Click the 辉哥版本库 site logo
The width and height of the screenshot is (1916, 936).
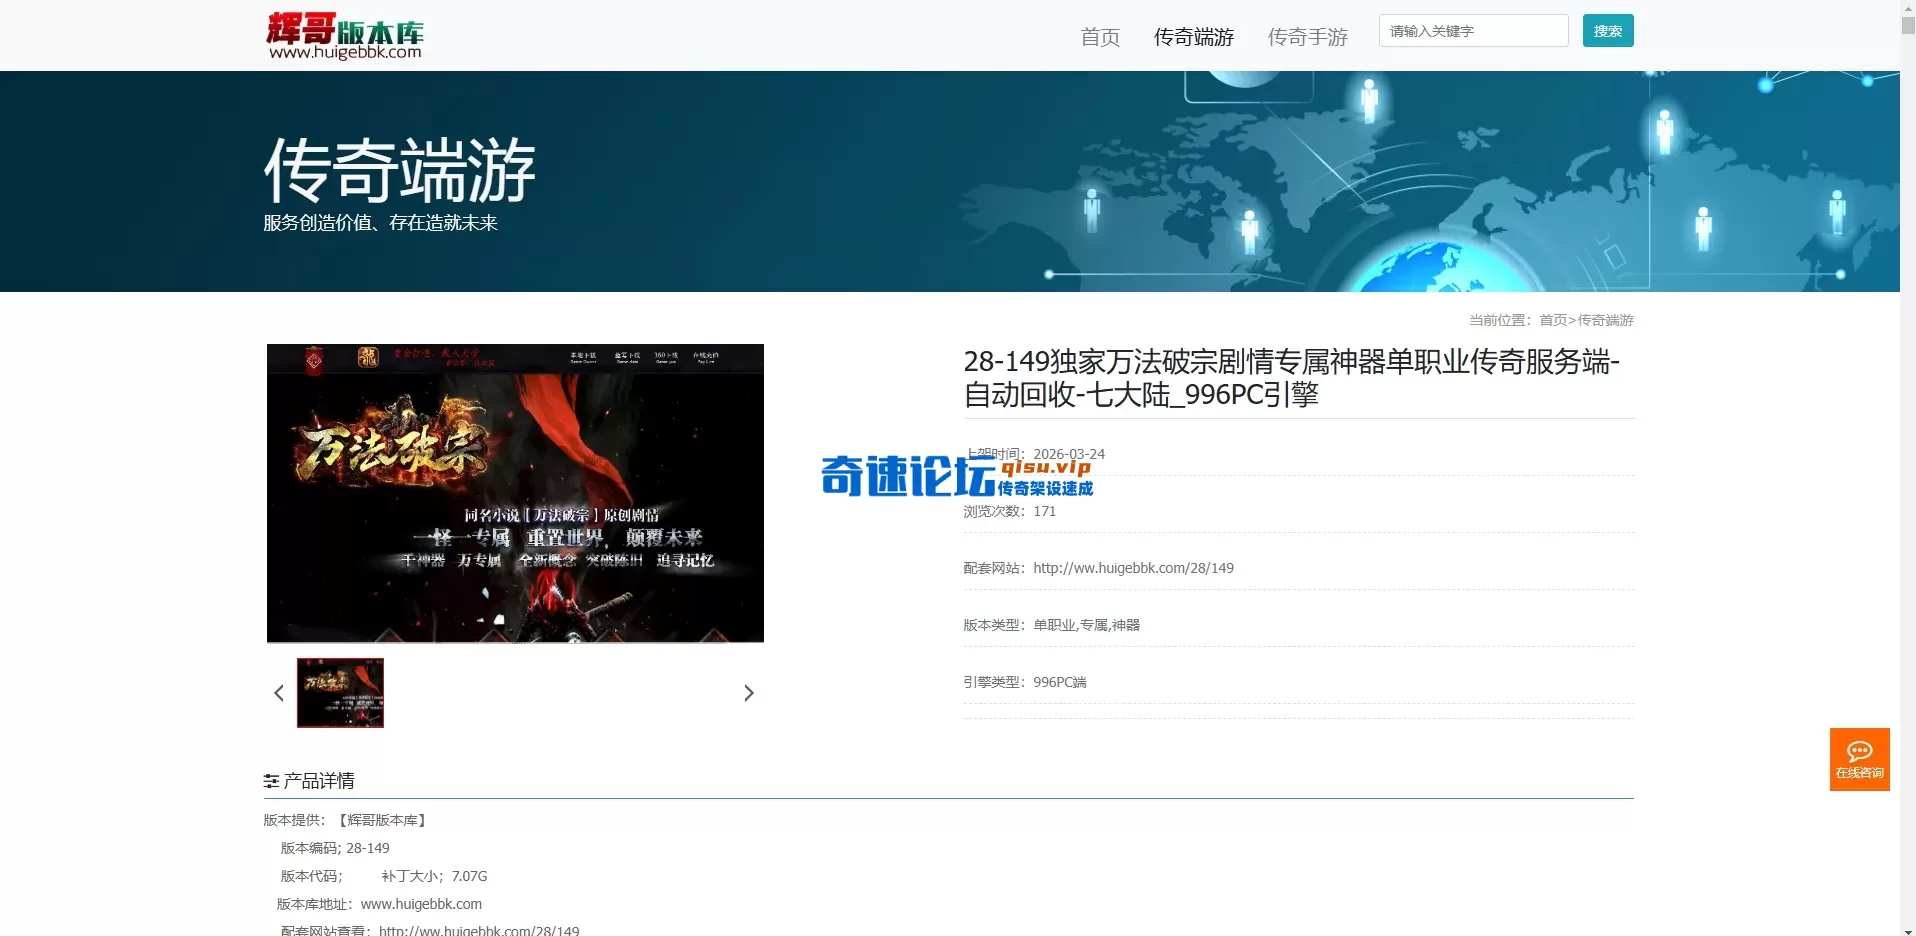(x=344, y=34)
